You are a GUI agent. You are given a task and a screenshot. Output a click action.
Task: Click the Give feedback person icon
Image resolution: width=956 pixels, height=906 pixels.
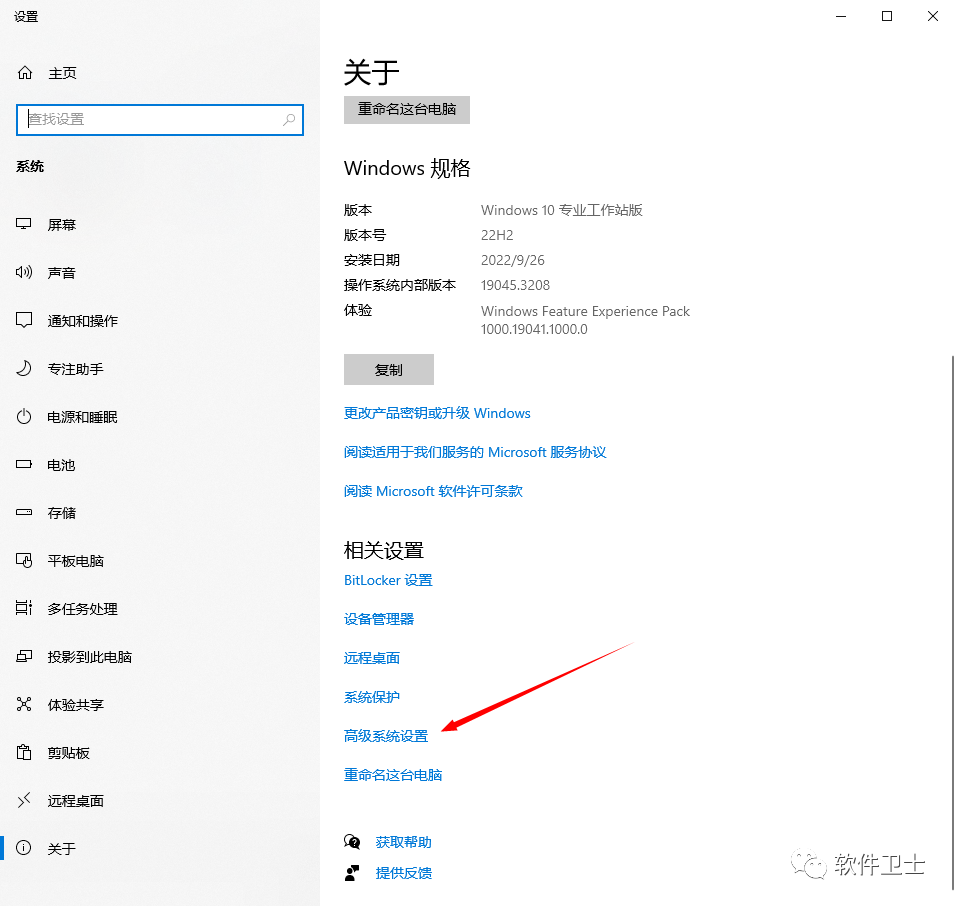pyautogui.click(x=352, y=873)
